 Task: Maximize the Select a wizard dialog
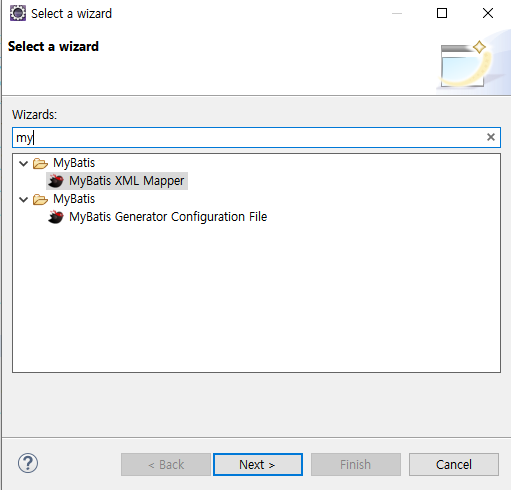tap(442, 13)
